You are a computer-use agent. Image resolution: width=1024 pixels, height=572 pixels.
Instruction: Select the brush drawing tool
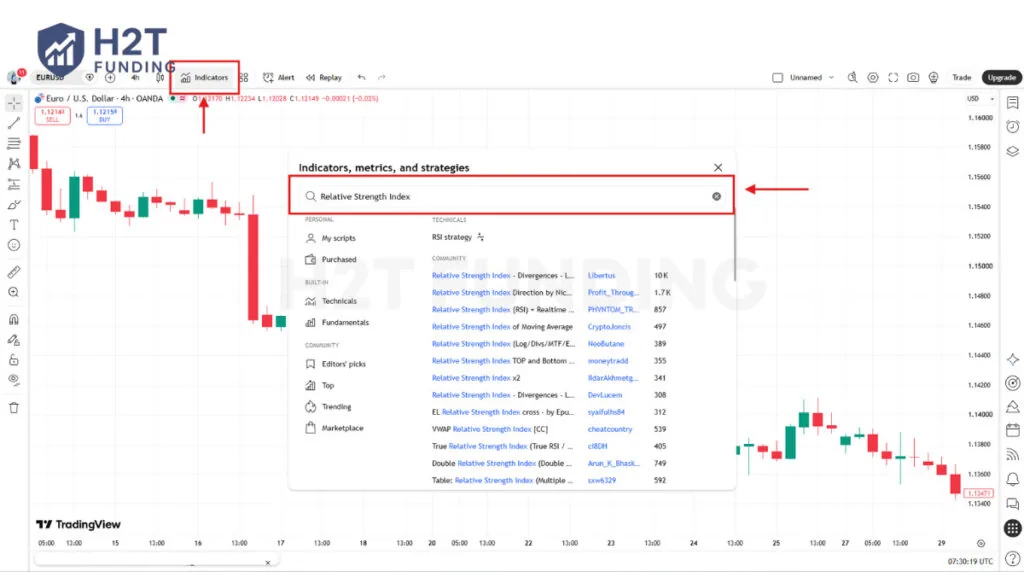[14, 205]
